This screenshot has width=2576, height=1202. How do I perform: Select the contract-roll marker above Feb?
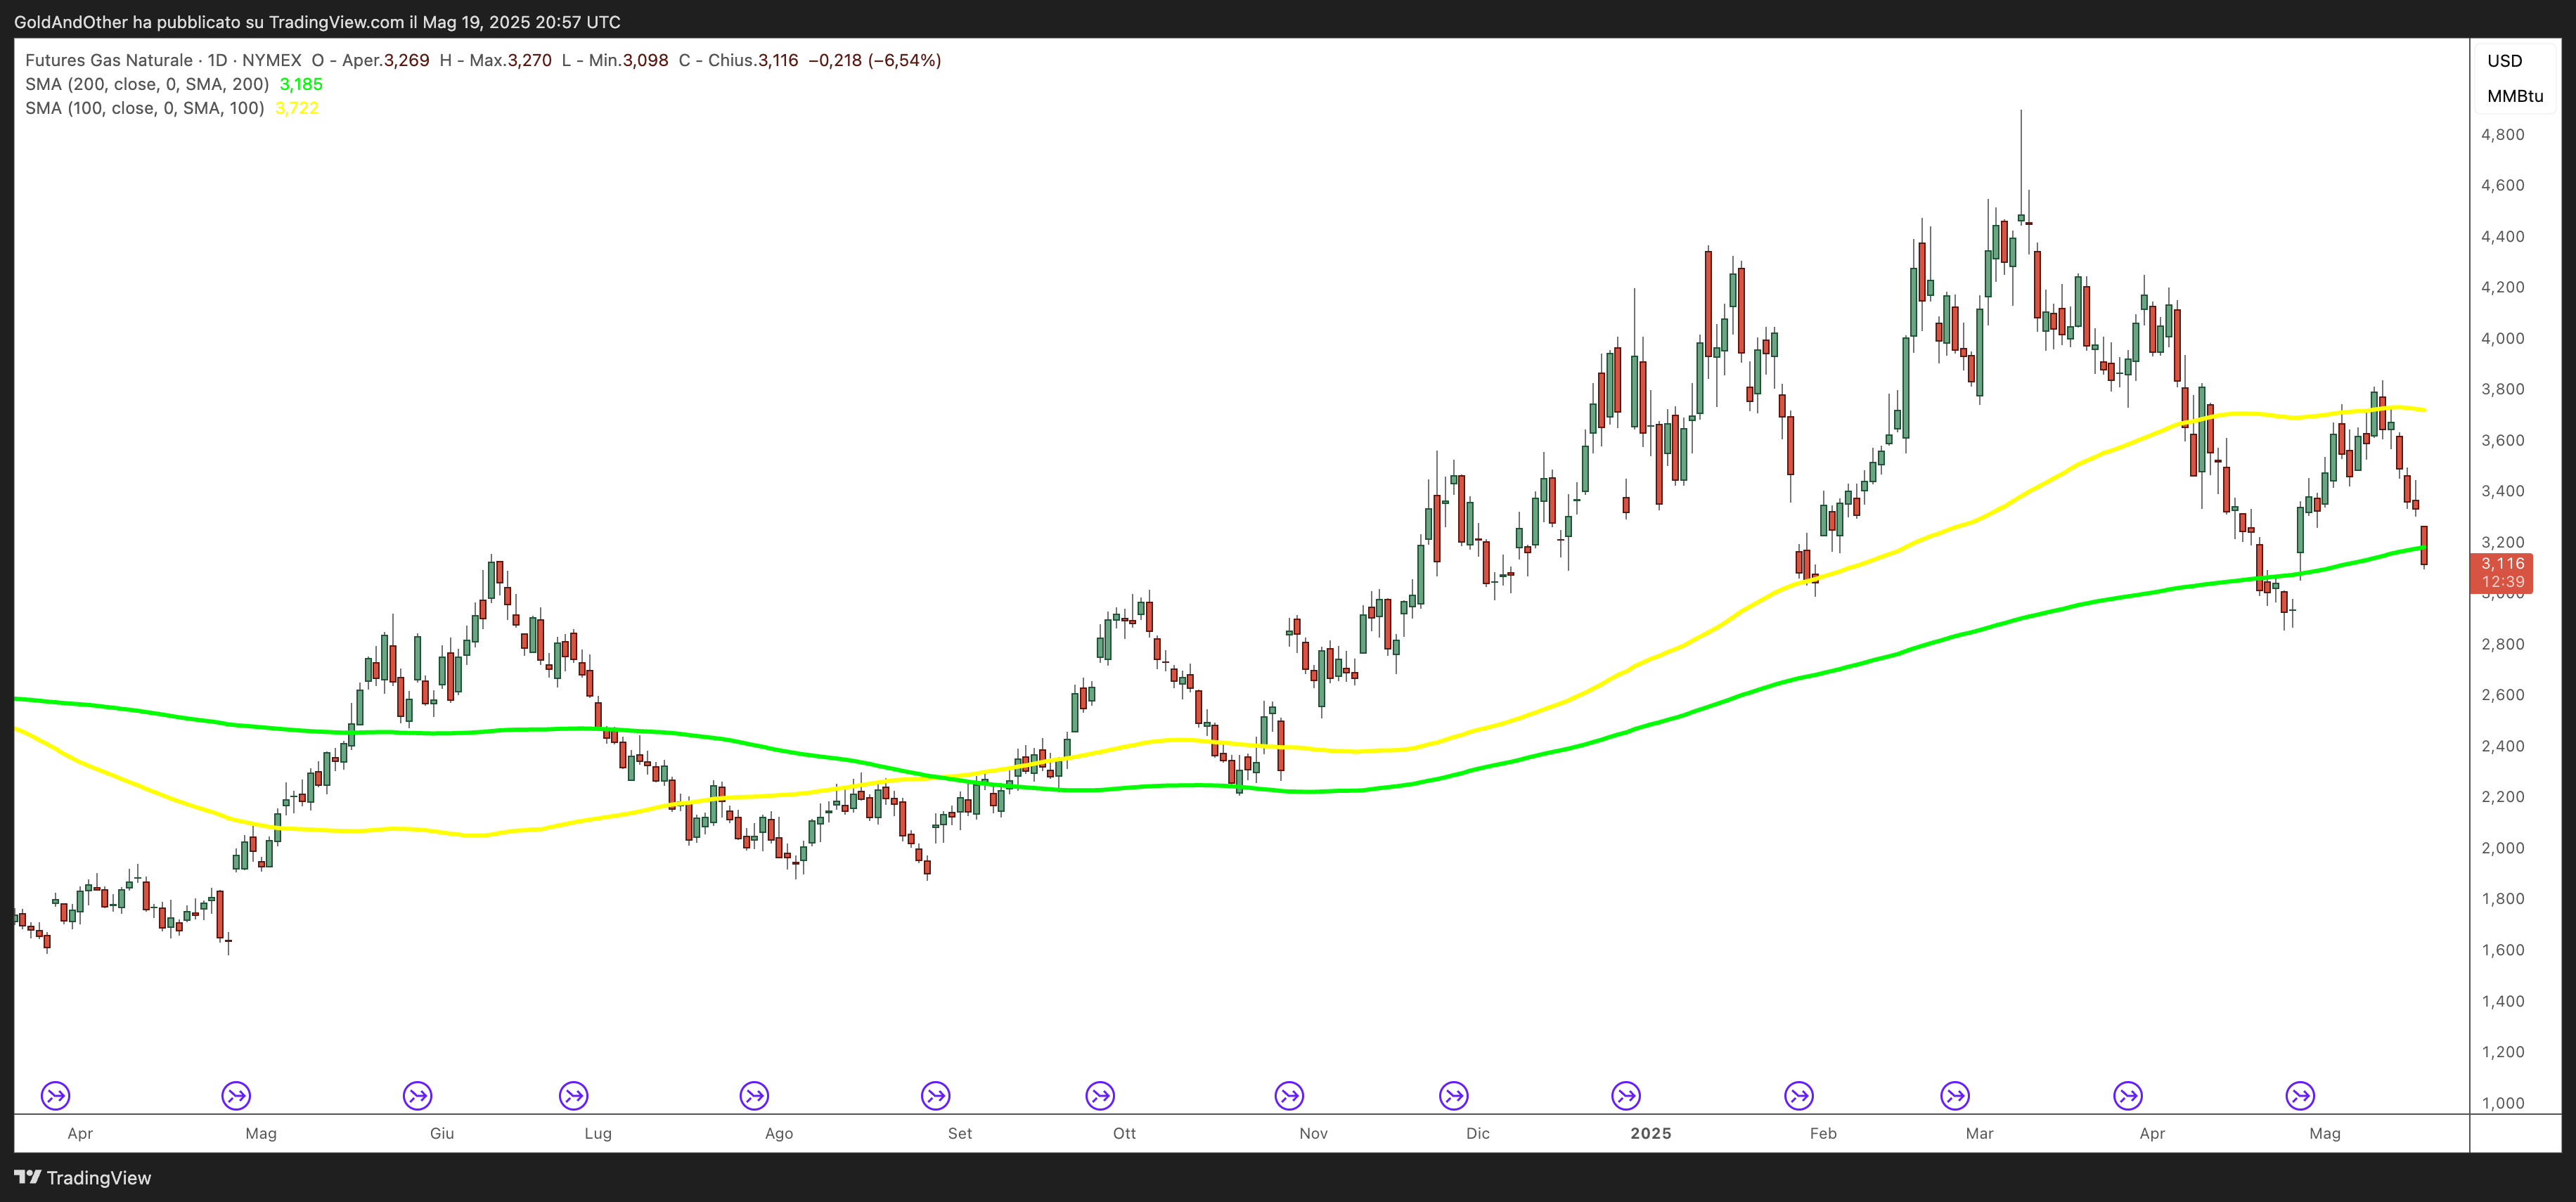1800,1096
